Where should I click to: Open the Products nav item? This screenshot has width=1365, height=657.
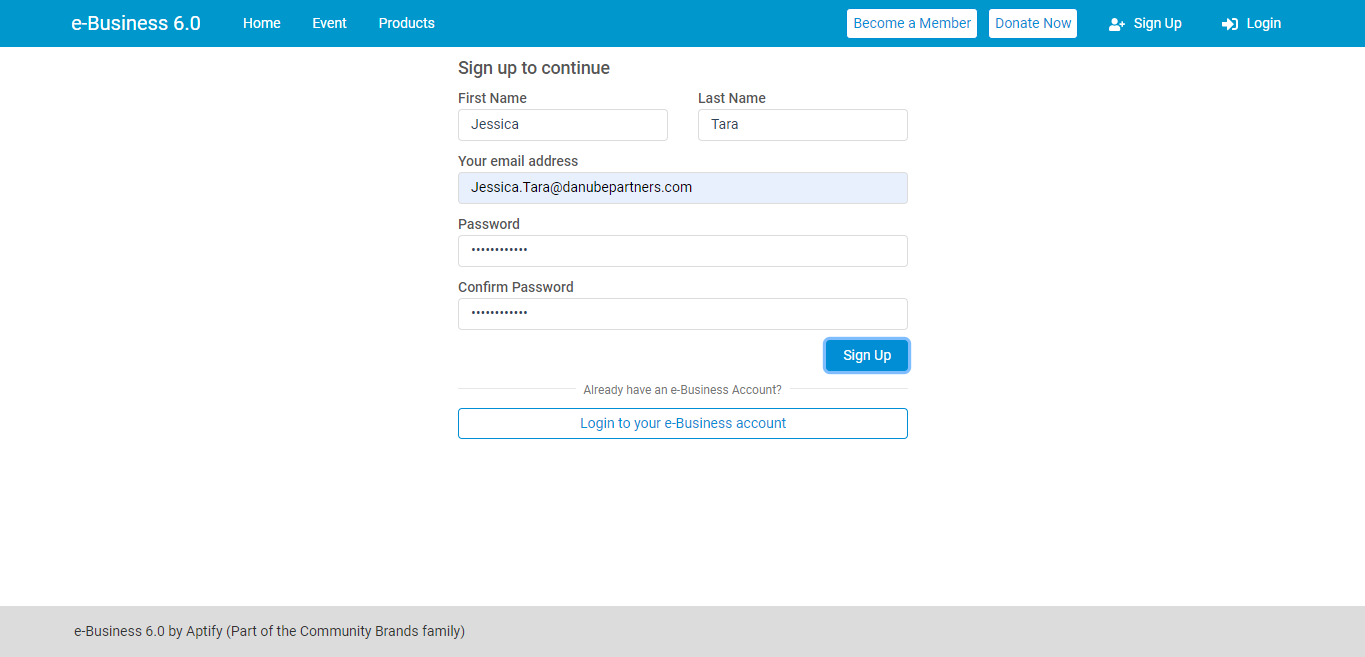(x=407, y=23)
